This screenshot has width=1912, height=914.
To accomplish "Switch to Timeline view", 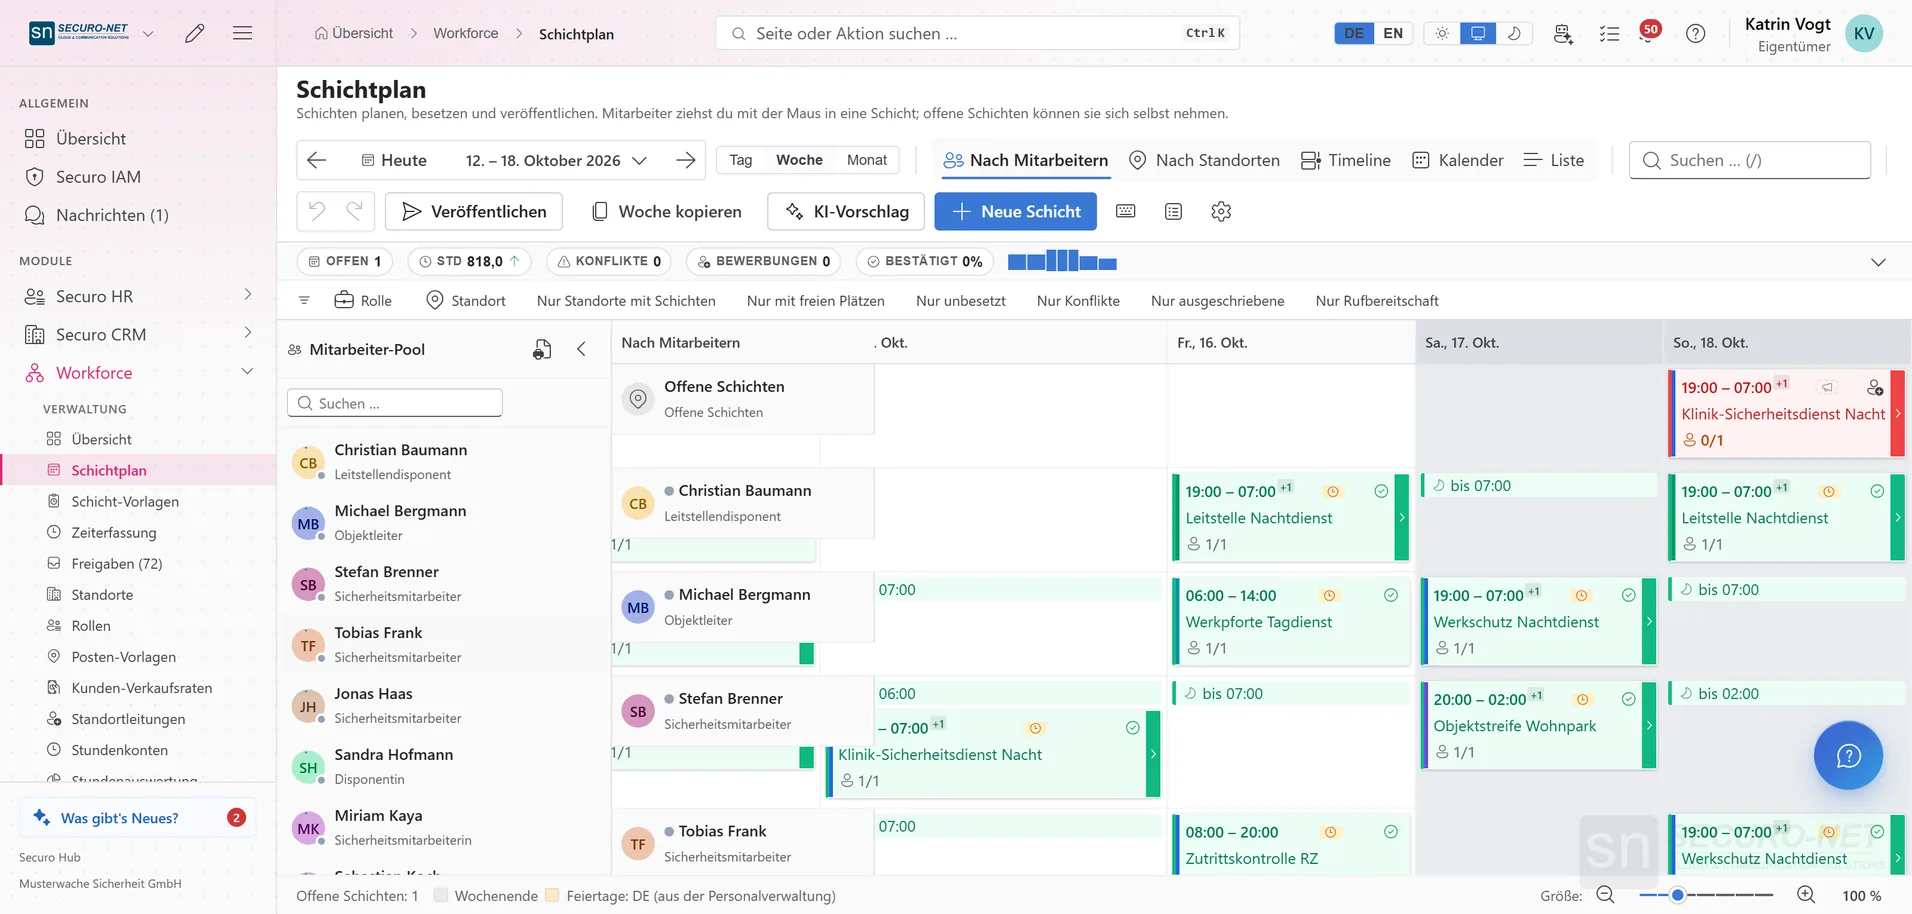I will 1345,160.
